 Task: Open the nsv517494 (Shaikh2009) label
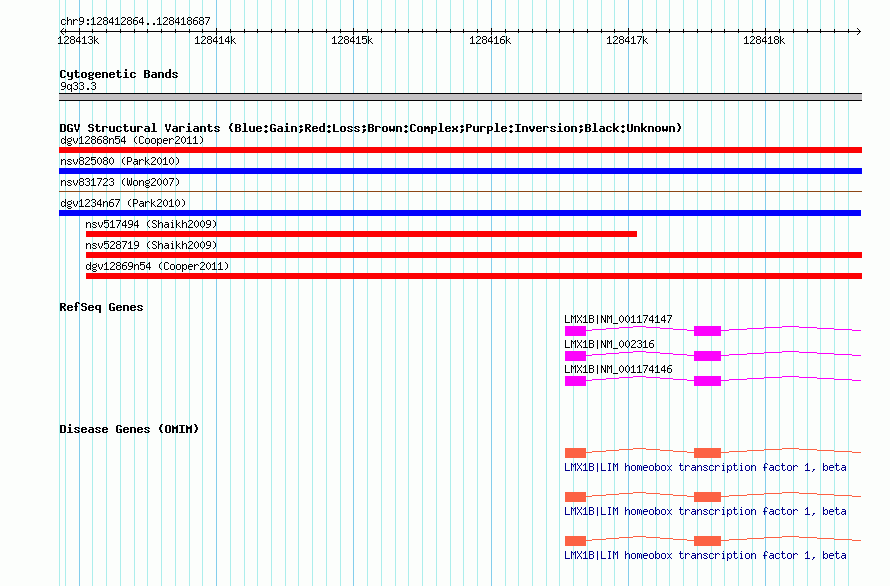pos(151,224)
